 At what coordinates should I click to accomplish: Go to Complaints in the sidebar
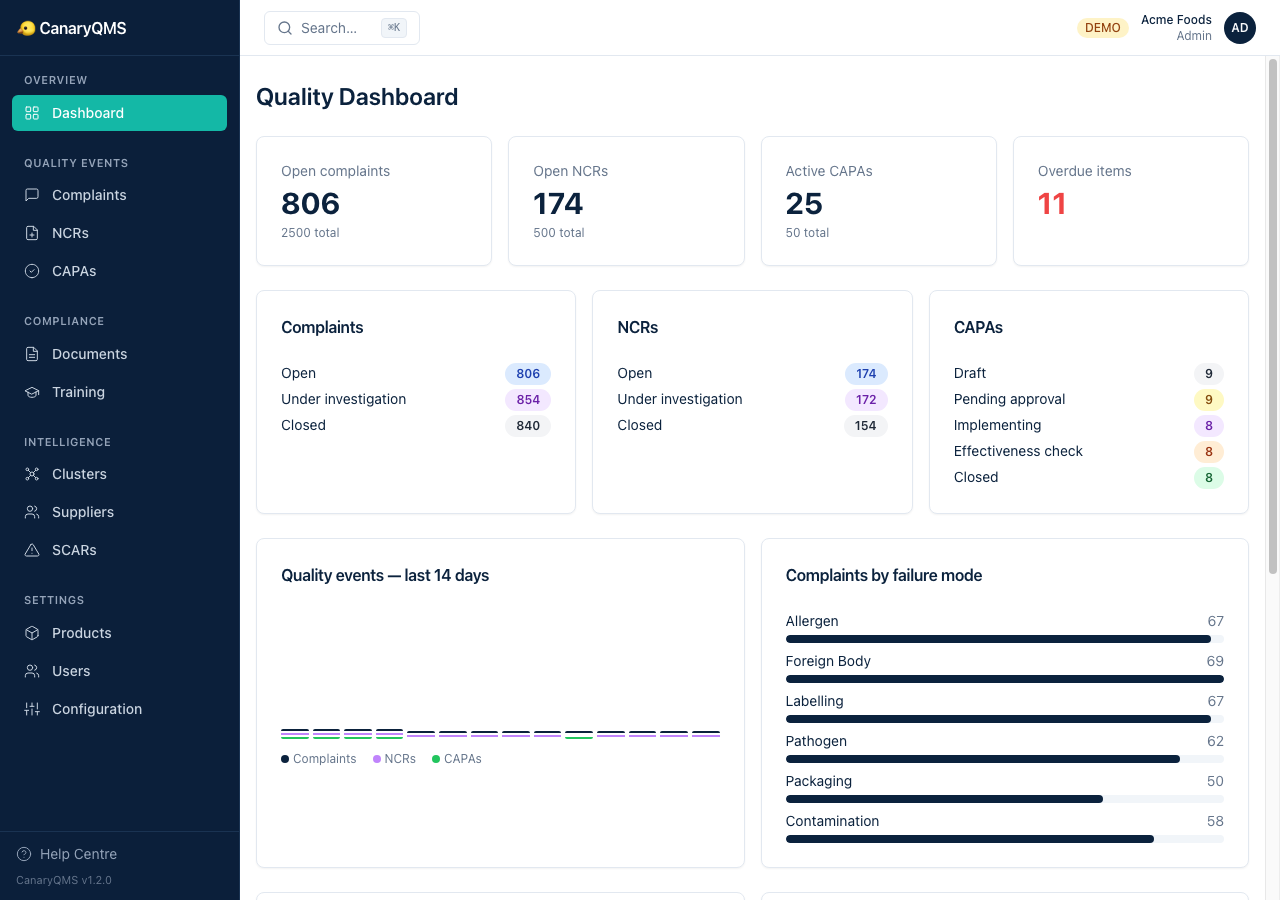119,195
